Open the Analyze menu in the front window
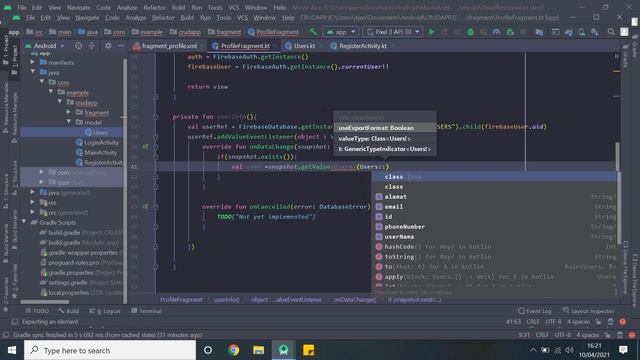The width and height of the screenshot is (640, 360). 136,18
